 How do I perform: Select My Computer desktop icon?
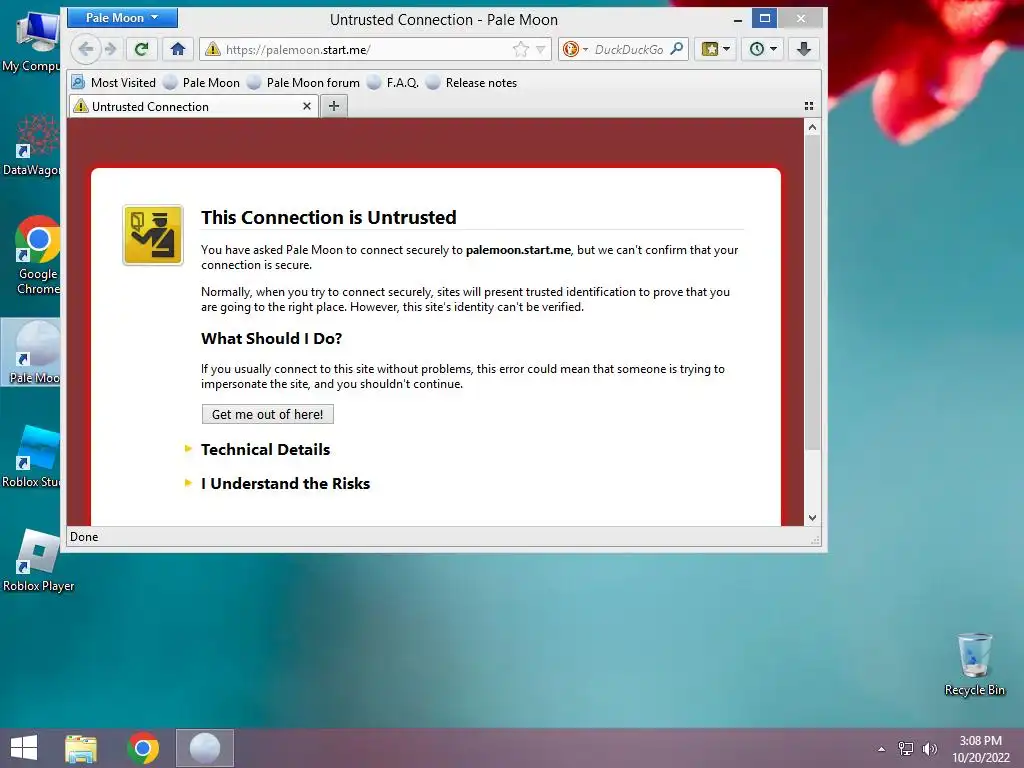click(x=31, y=40)
